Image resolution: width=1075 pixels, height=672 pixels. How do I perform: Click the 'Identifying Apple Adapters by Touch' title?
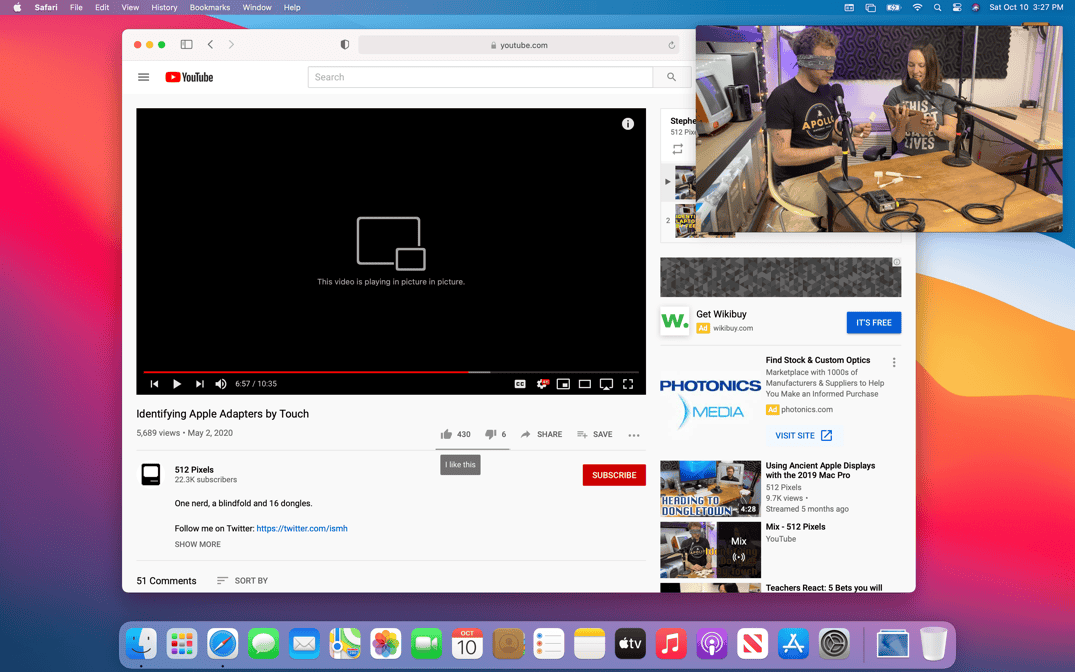[x=222, y=413]
